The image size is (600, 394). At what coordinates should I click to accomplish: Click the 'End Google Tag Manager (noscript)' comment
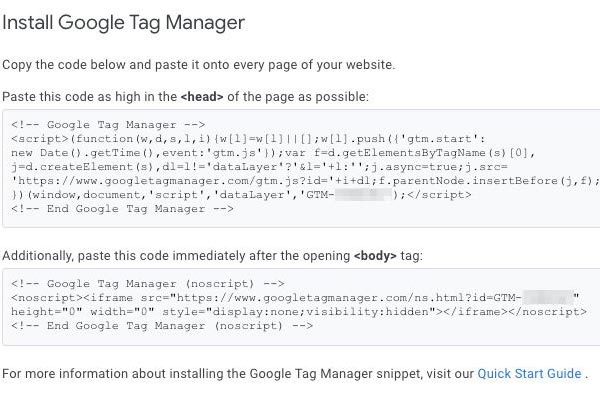point(161,326)
